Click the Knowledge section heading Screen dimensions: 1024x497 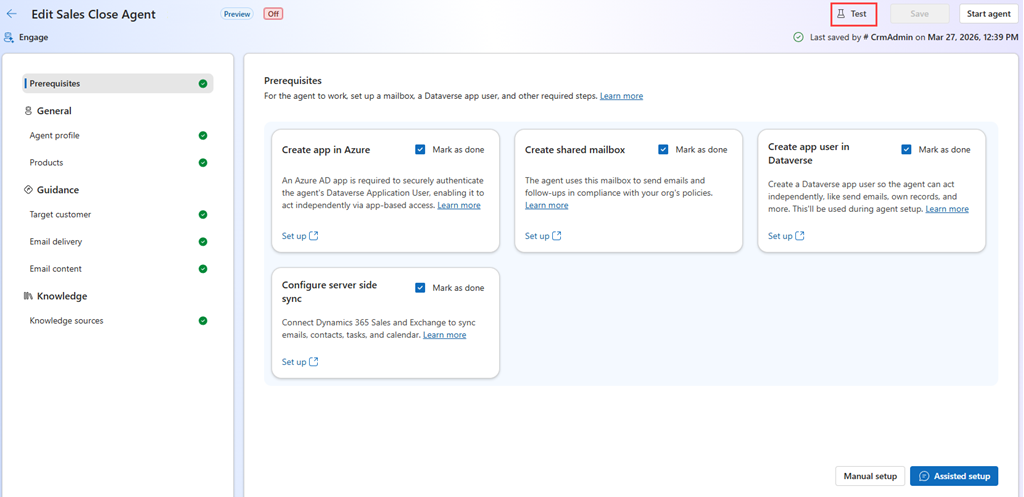click(x=62, y=296)
